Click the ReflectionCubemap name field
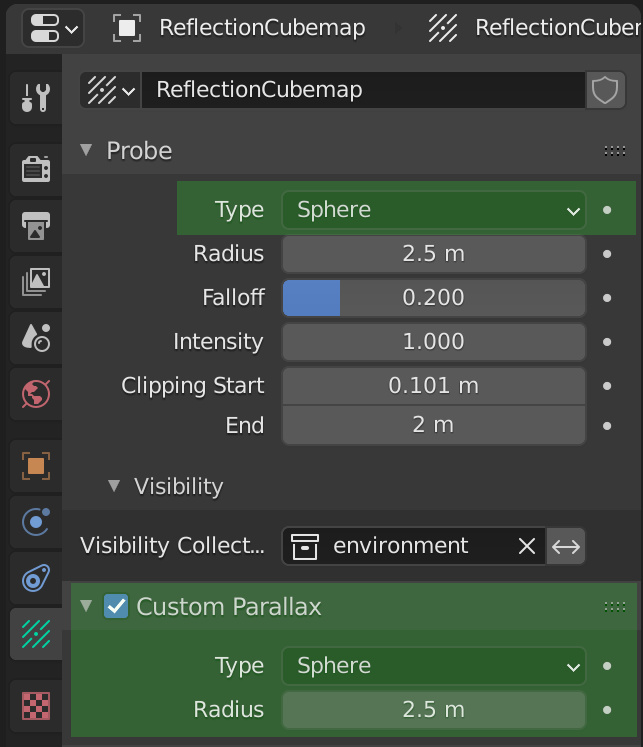This screenshot has height=747, width=643. point(363,90)
